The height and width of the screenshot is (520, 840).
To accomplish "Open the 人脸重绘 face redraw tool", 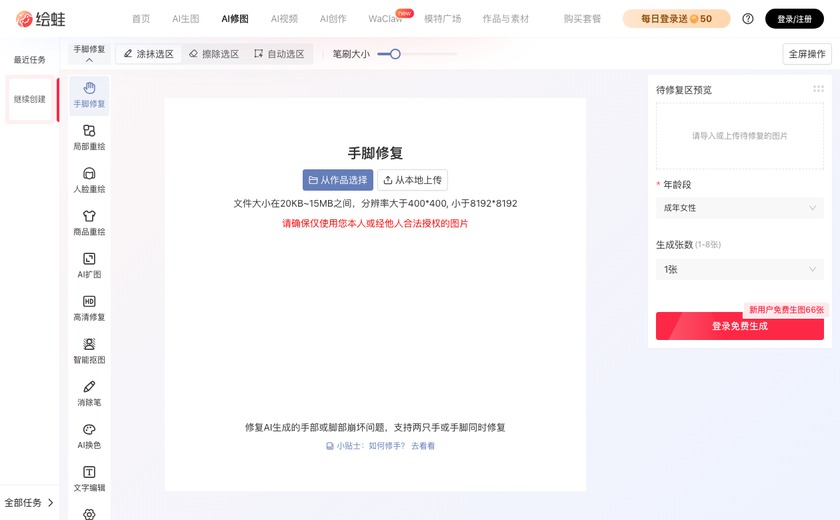I will pos(89,180).
